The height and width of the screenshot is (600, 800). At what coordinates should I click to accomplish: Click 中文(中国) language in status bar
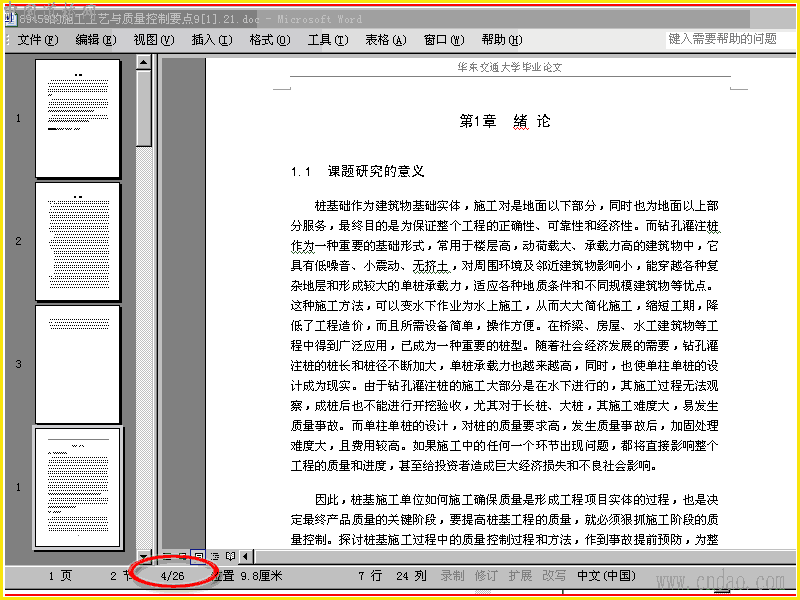click(x=606, y=576)
